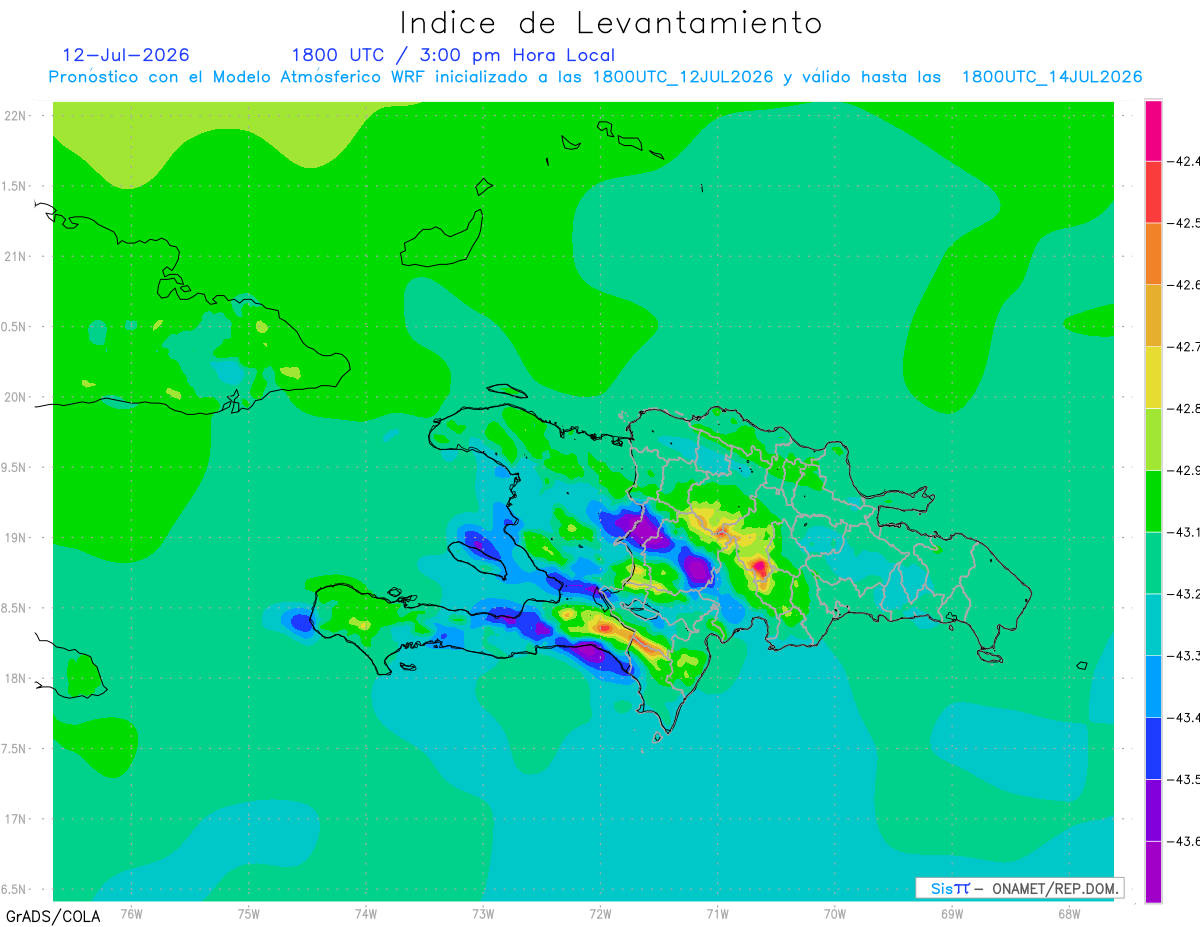Click the legend value '-42.9'
Screen dimensions: 1200x927
click(1184, 470)
